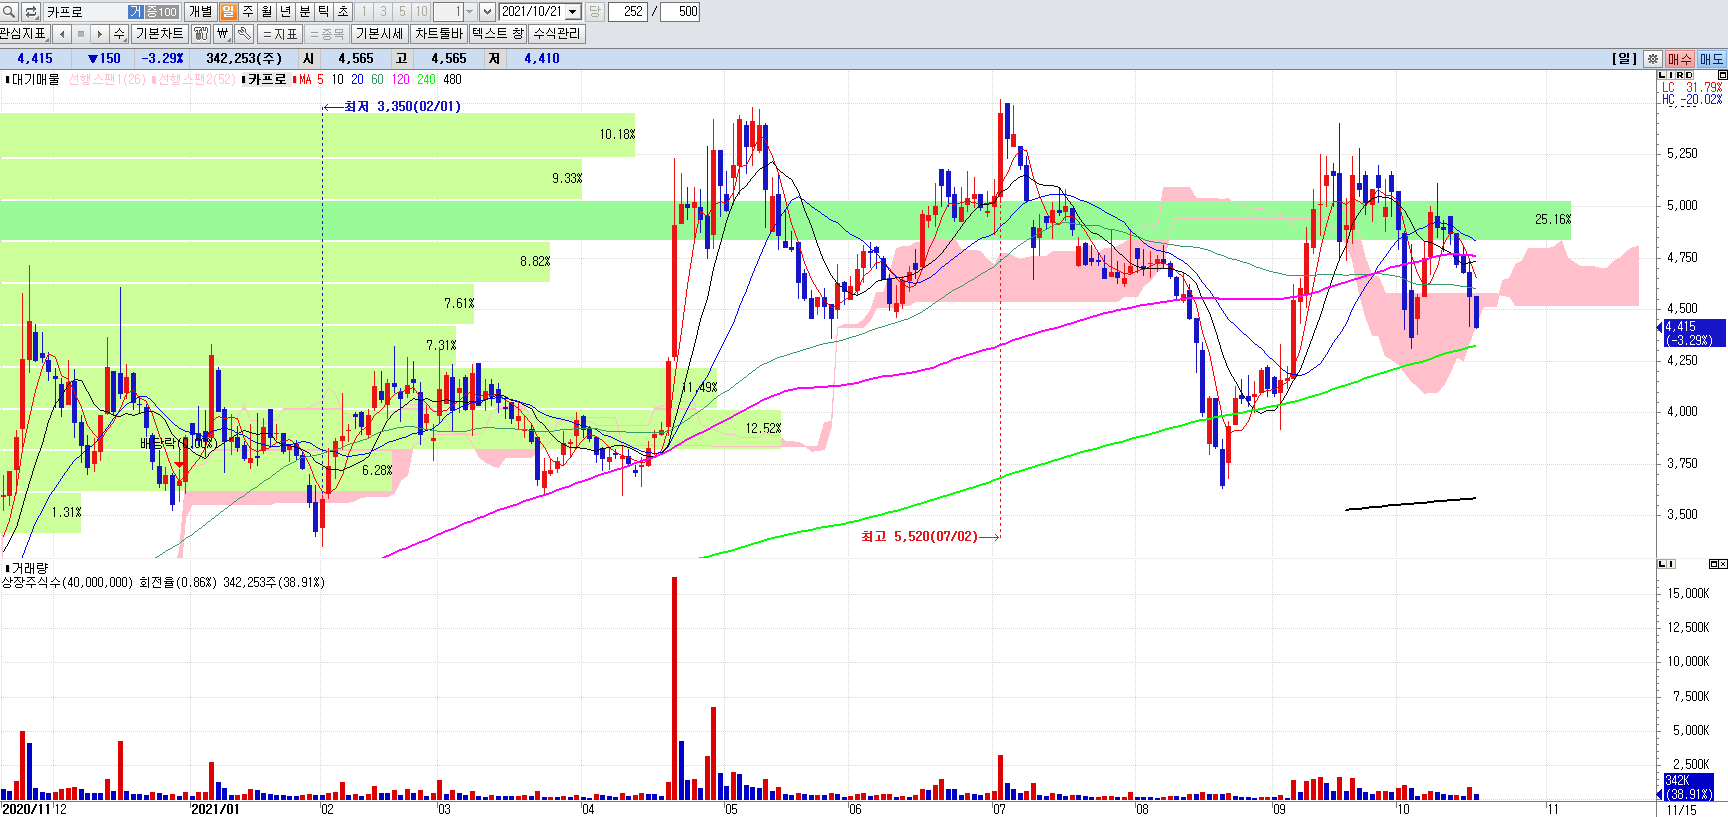
Task: Click the 수식관리 button
Action: 557,34
